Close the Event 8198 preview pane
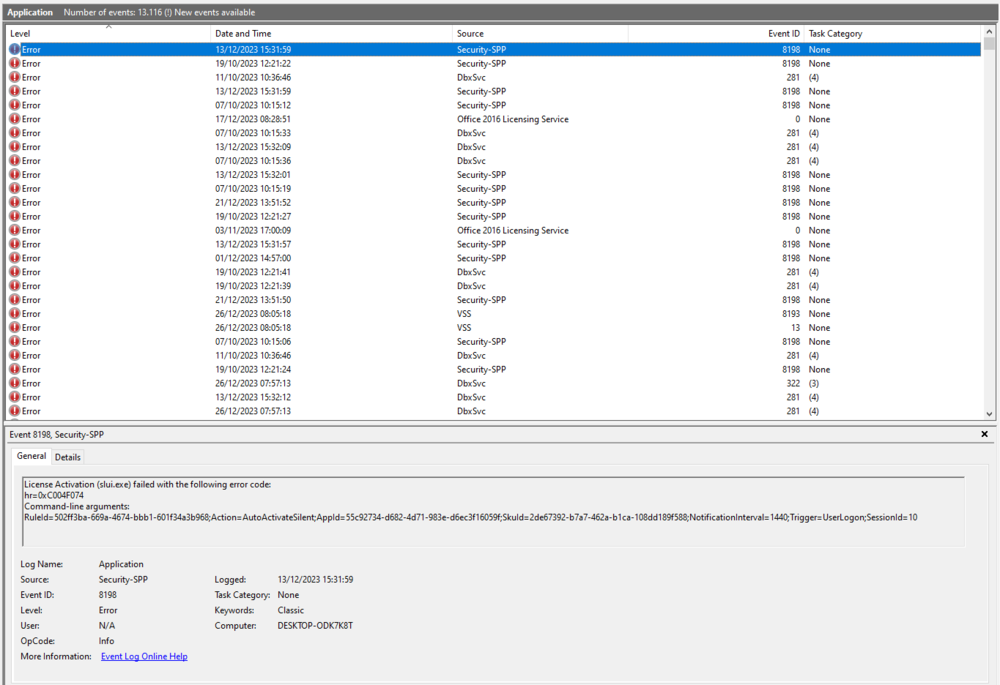 (x=984, y=435)
